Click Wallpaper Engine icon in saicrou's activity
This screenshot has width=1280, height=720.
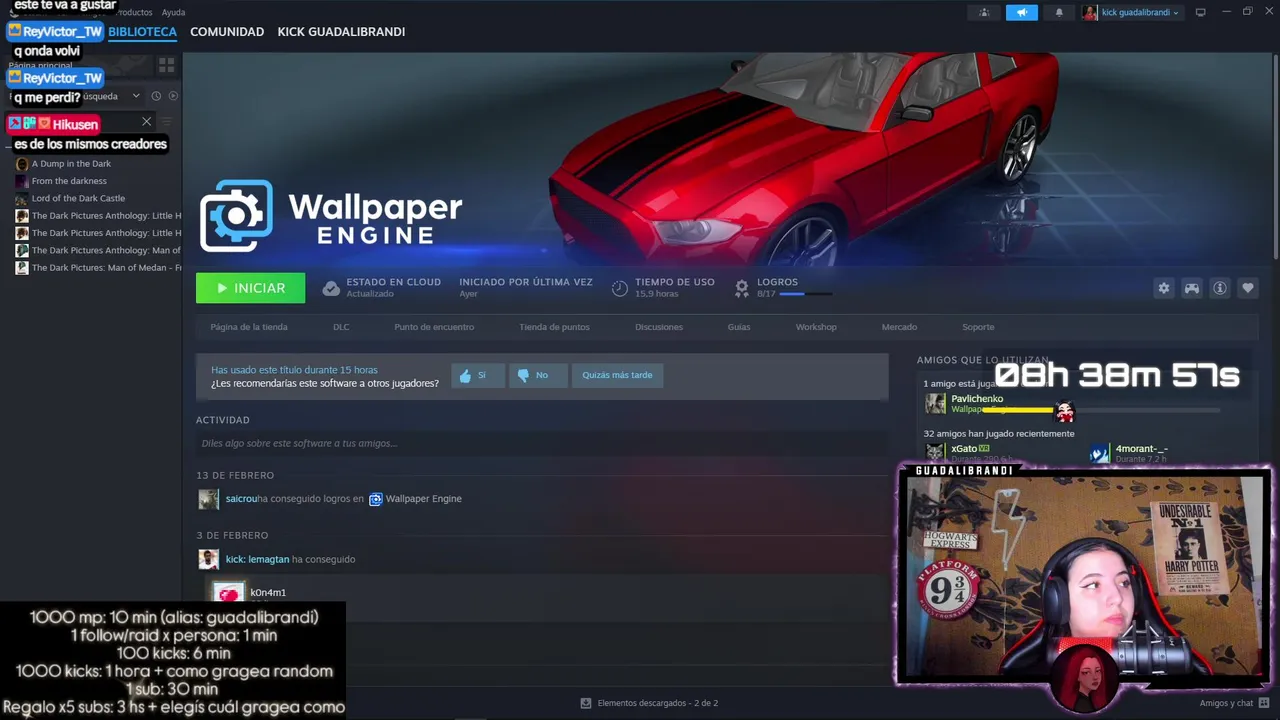coord(376,499)
